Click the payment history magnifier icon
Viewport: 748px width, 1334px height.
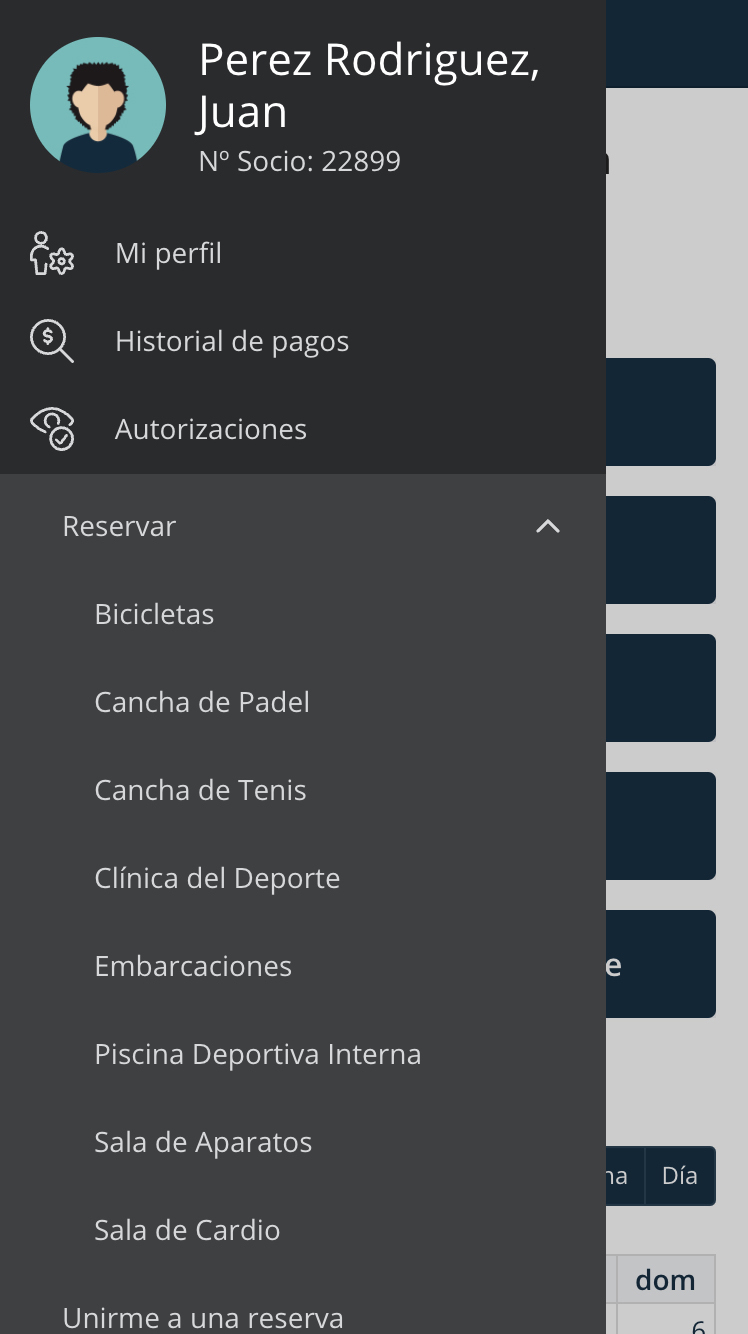click(52, 341)
